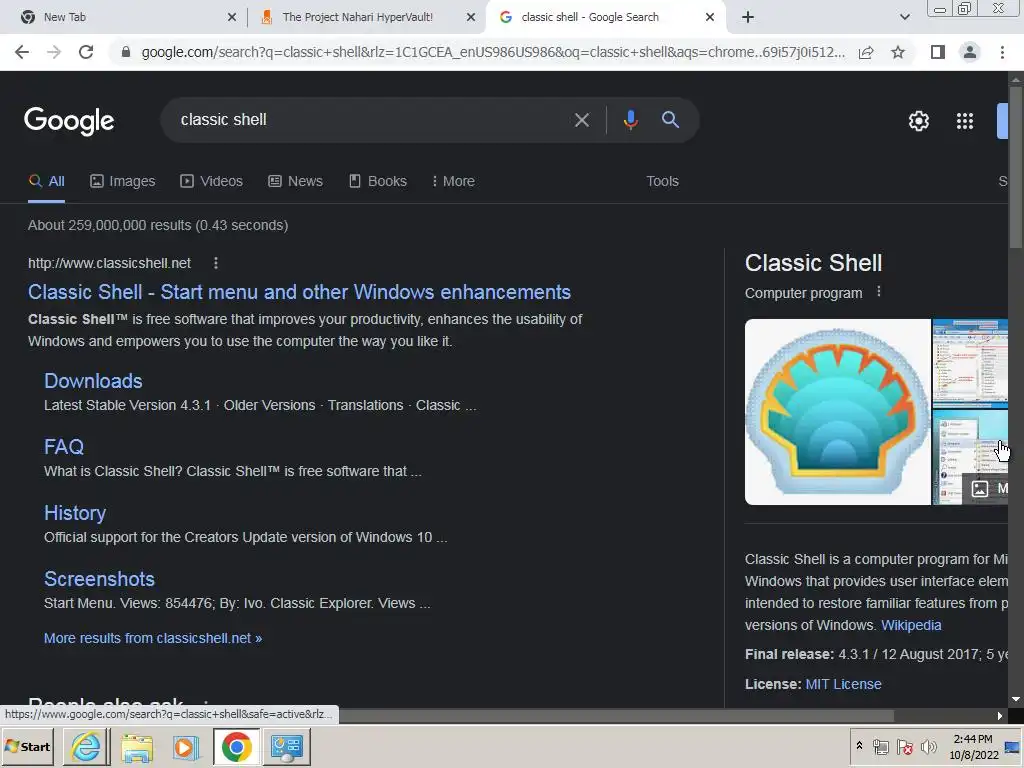Reload the page with refresh icon
Screen dimensions: 1024x768
(x=86, y=52)
